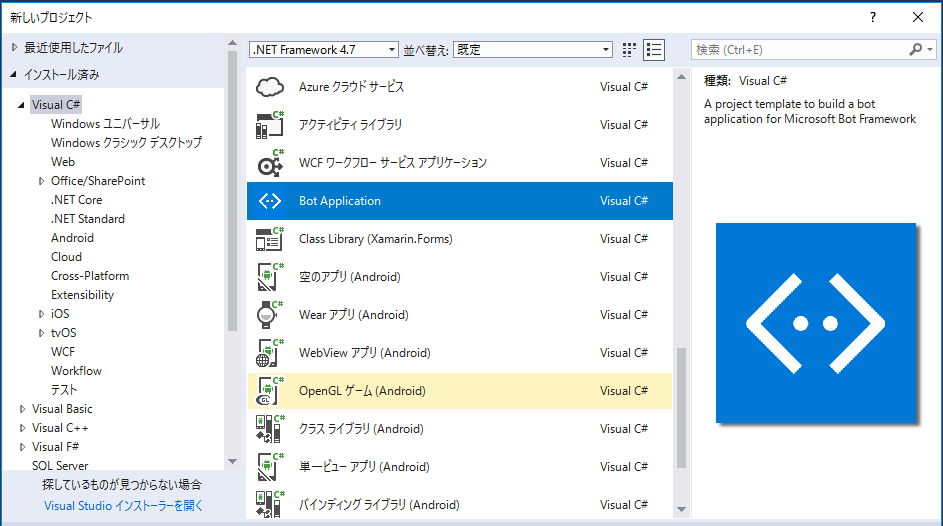Select the Web category

point(63,162)
